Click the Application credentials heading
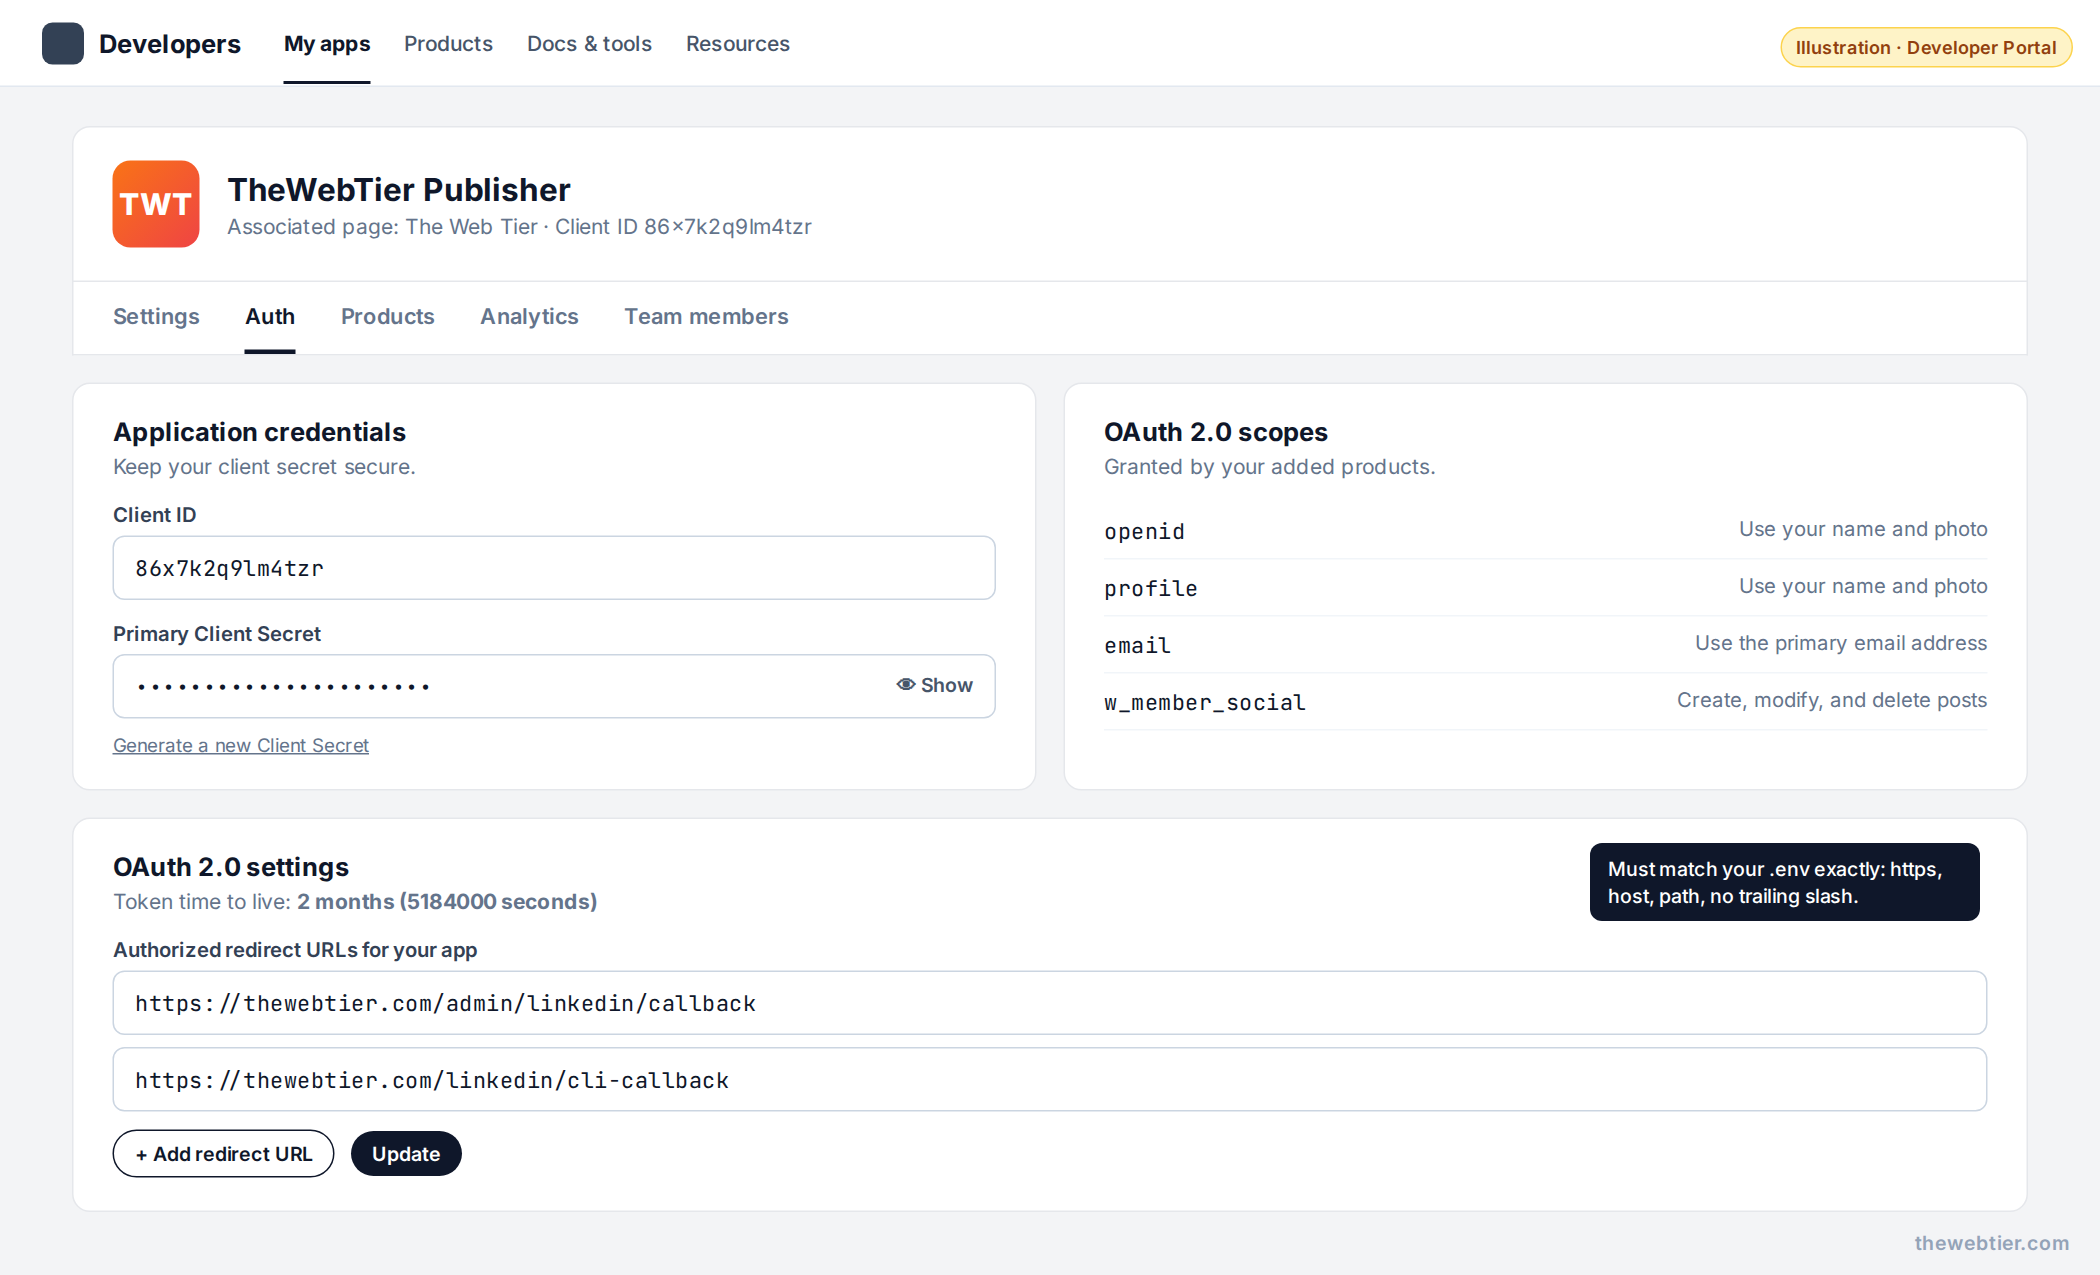2100x1275 pixels. tap(259, 432)
